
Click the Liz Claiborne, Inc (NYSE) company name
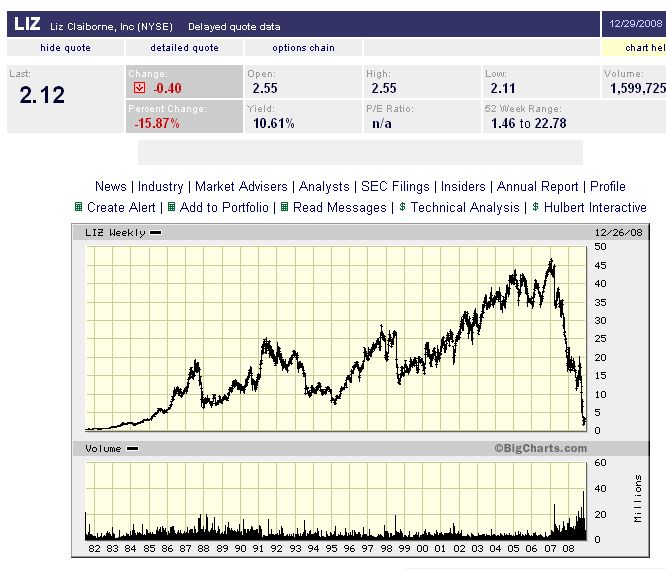tap(111, 27)
